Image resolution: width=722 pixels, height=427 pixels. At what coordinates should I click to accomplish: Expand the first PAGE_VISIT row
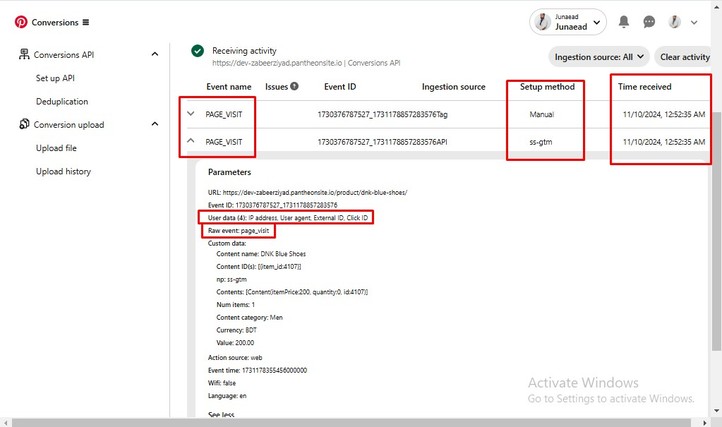pyautogui.click(x=191, y=113)
